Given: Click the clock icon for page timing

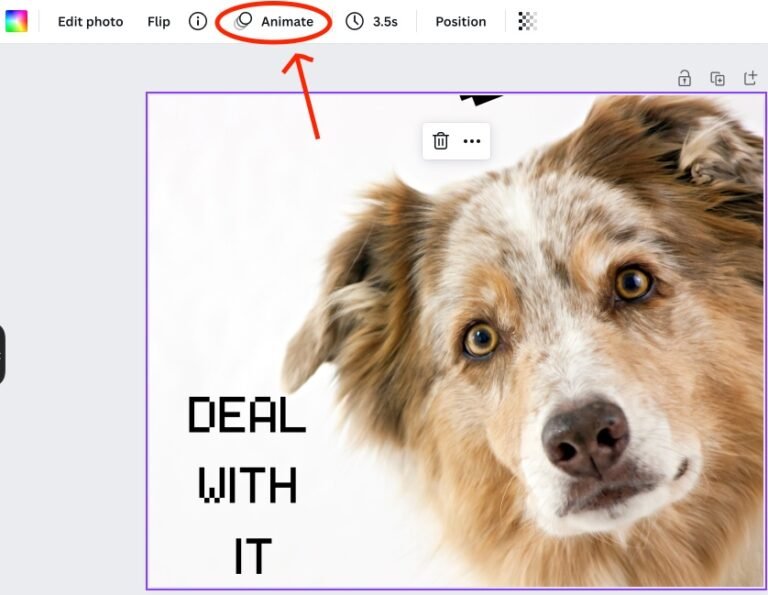Looking at the screenshot, I should coord(355,22).
